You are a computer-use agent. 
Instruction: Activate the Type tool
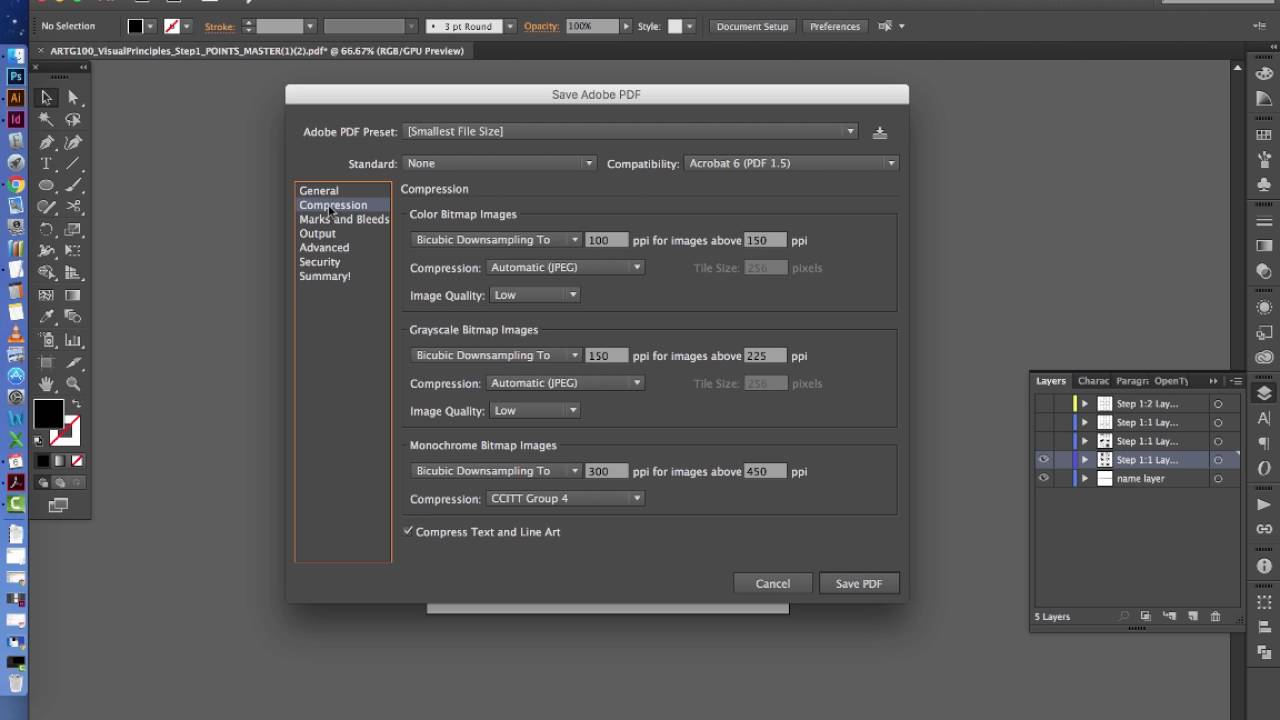[46, 163]
